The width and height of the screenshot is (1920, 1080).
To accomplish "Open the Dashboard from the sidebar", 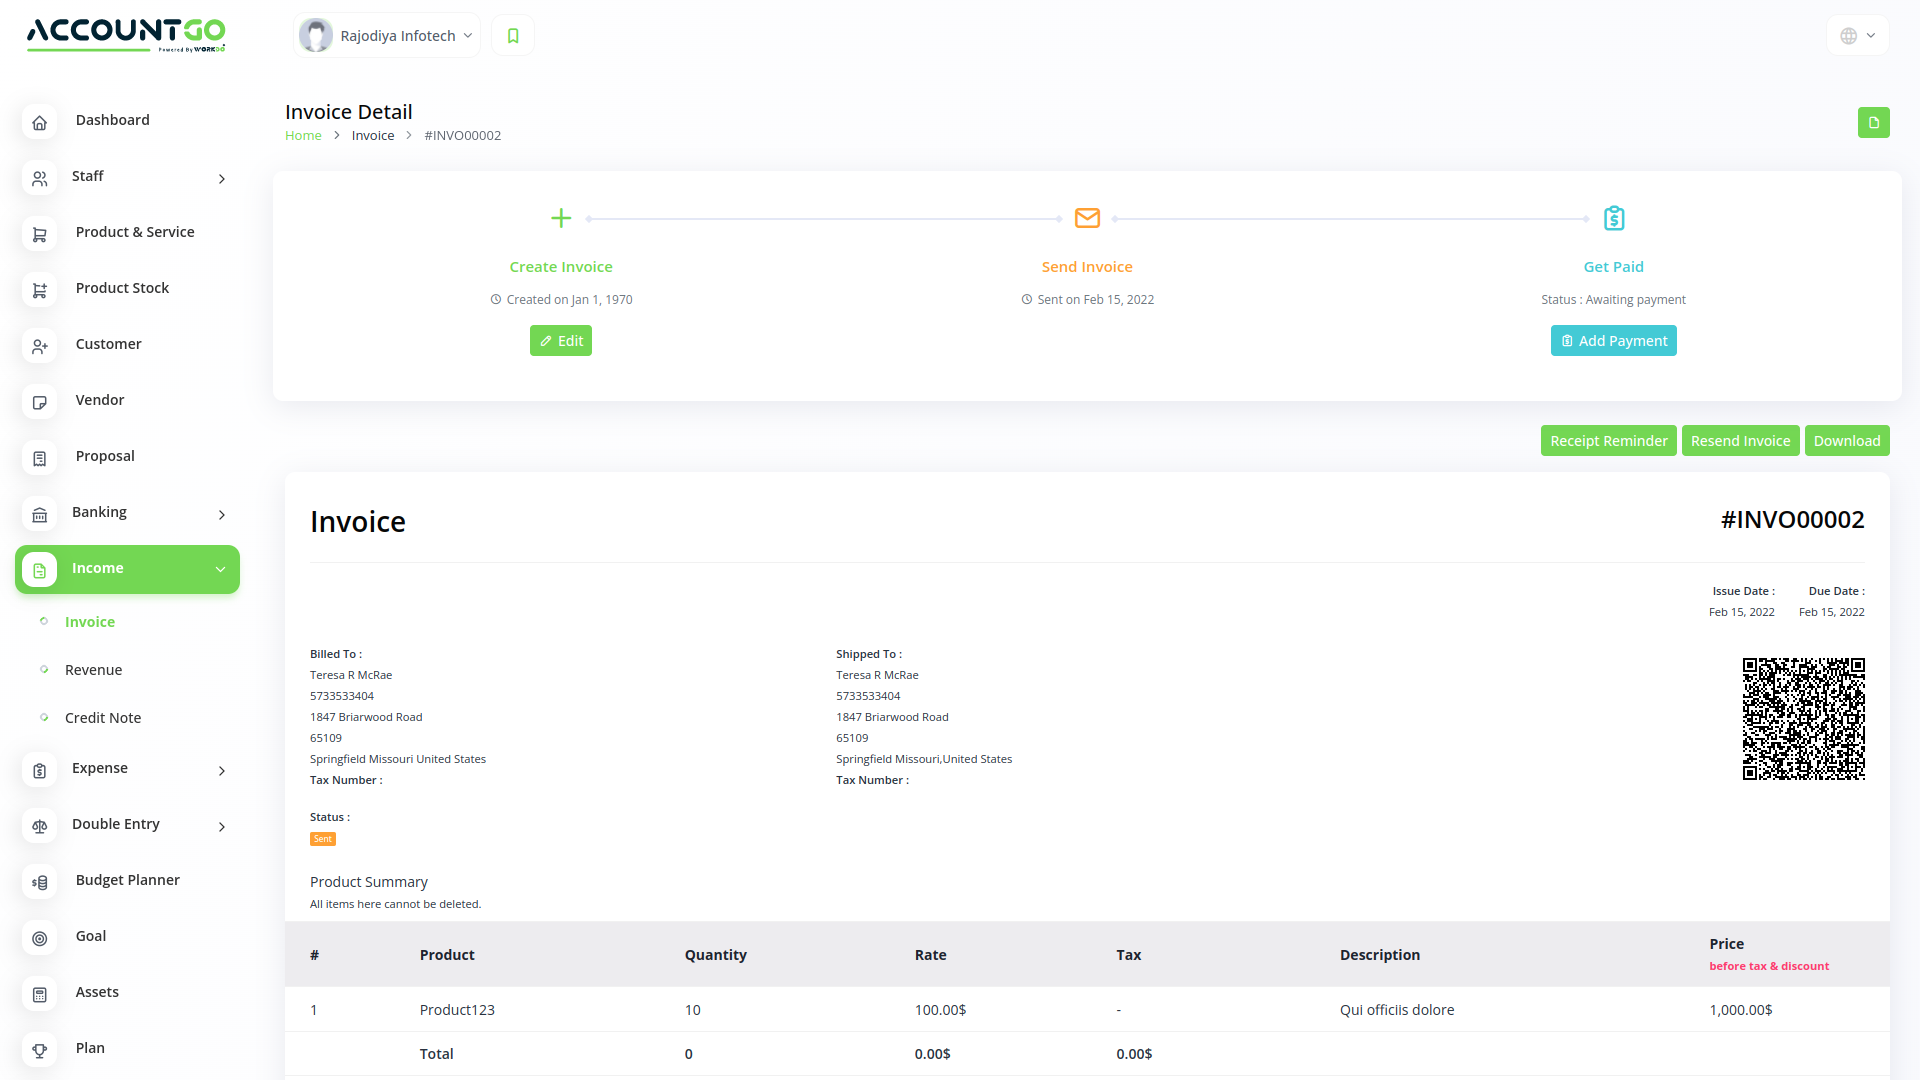I will pos(40,121).
